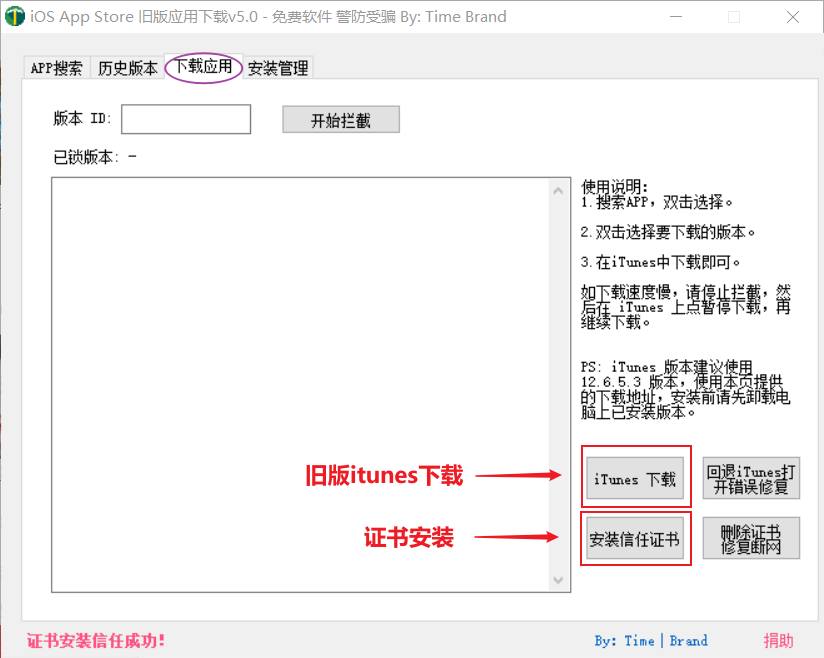The image size is (824, 658).
Task: Click the 使用说明 heading text
Action: [615, 186]
